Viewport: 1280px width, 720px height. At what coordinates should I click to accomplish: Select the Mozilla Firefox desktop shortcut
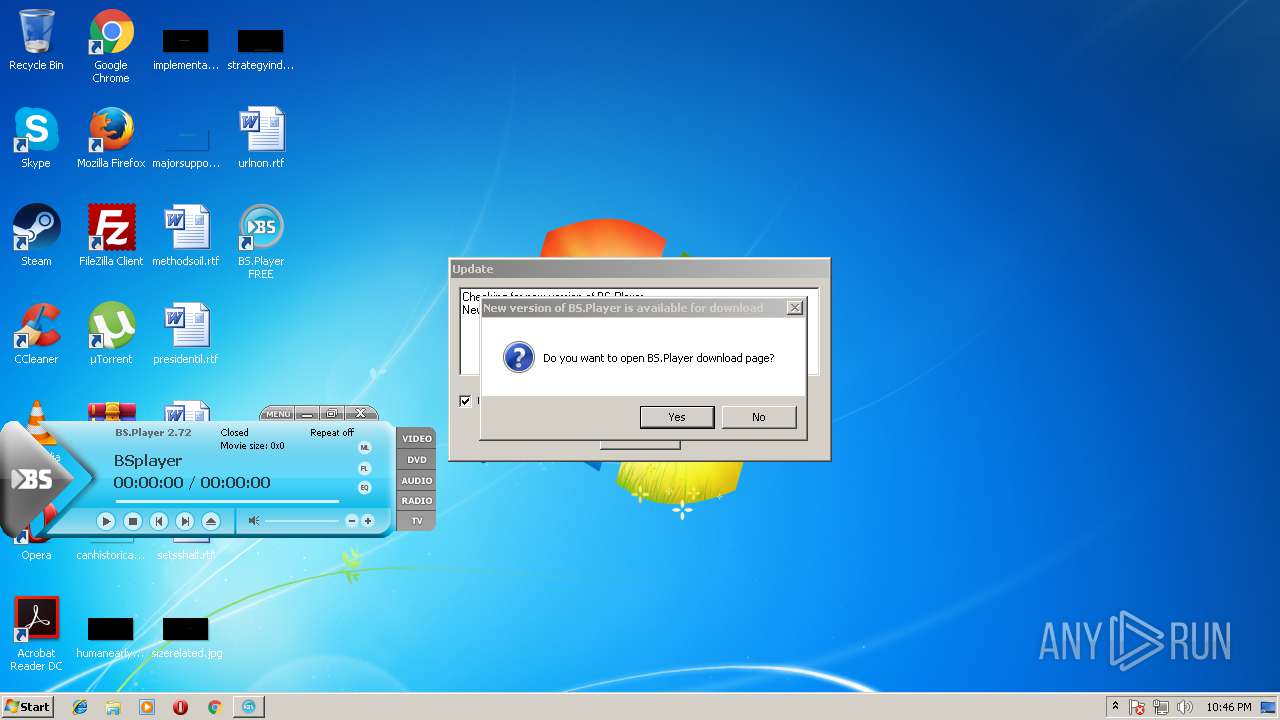click(111, 138)
